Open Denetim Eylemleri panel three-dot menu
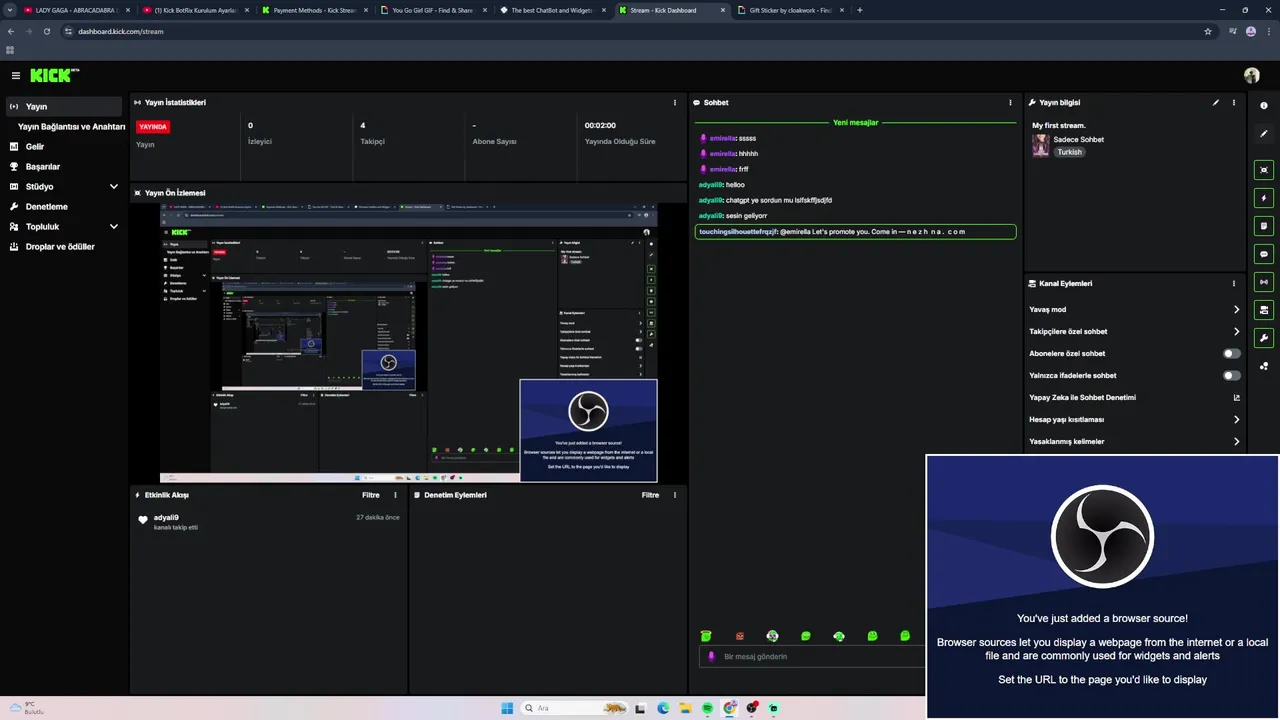Image resolution: width=1280 pixels, height=720 pixels. tap(675, 495)
